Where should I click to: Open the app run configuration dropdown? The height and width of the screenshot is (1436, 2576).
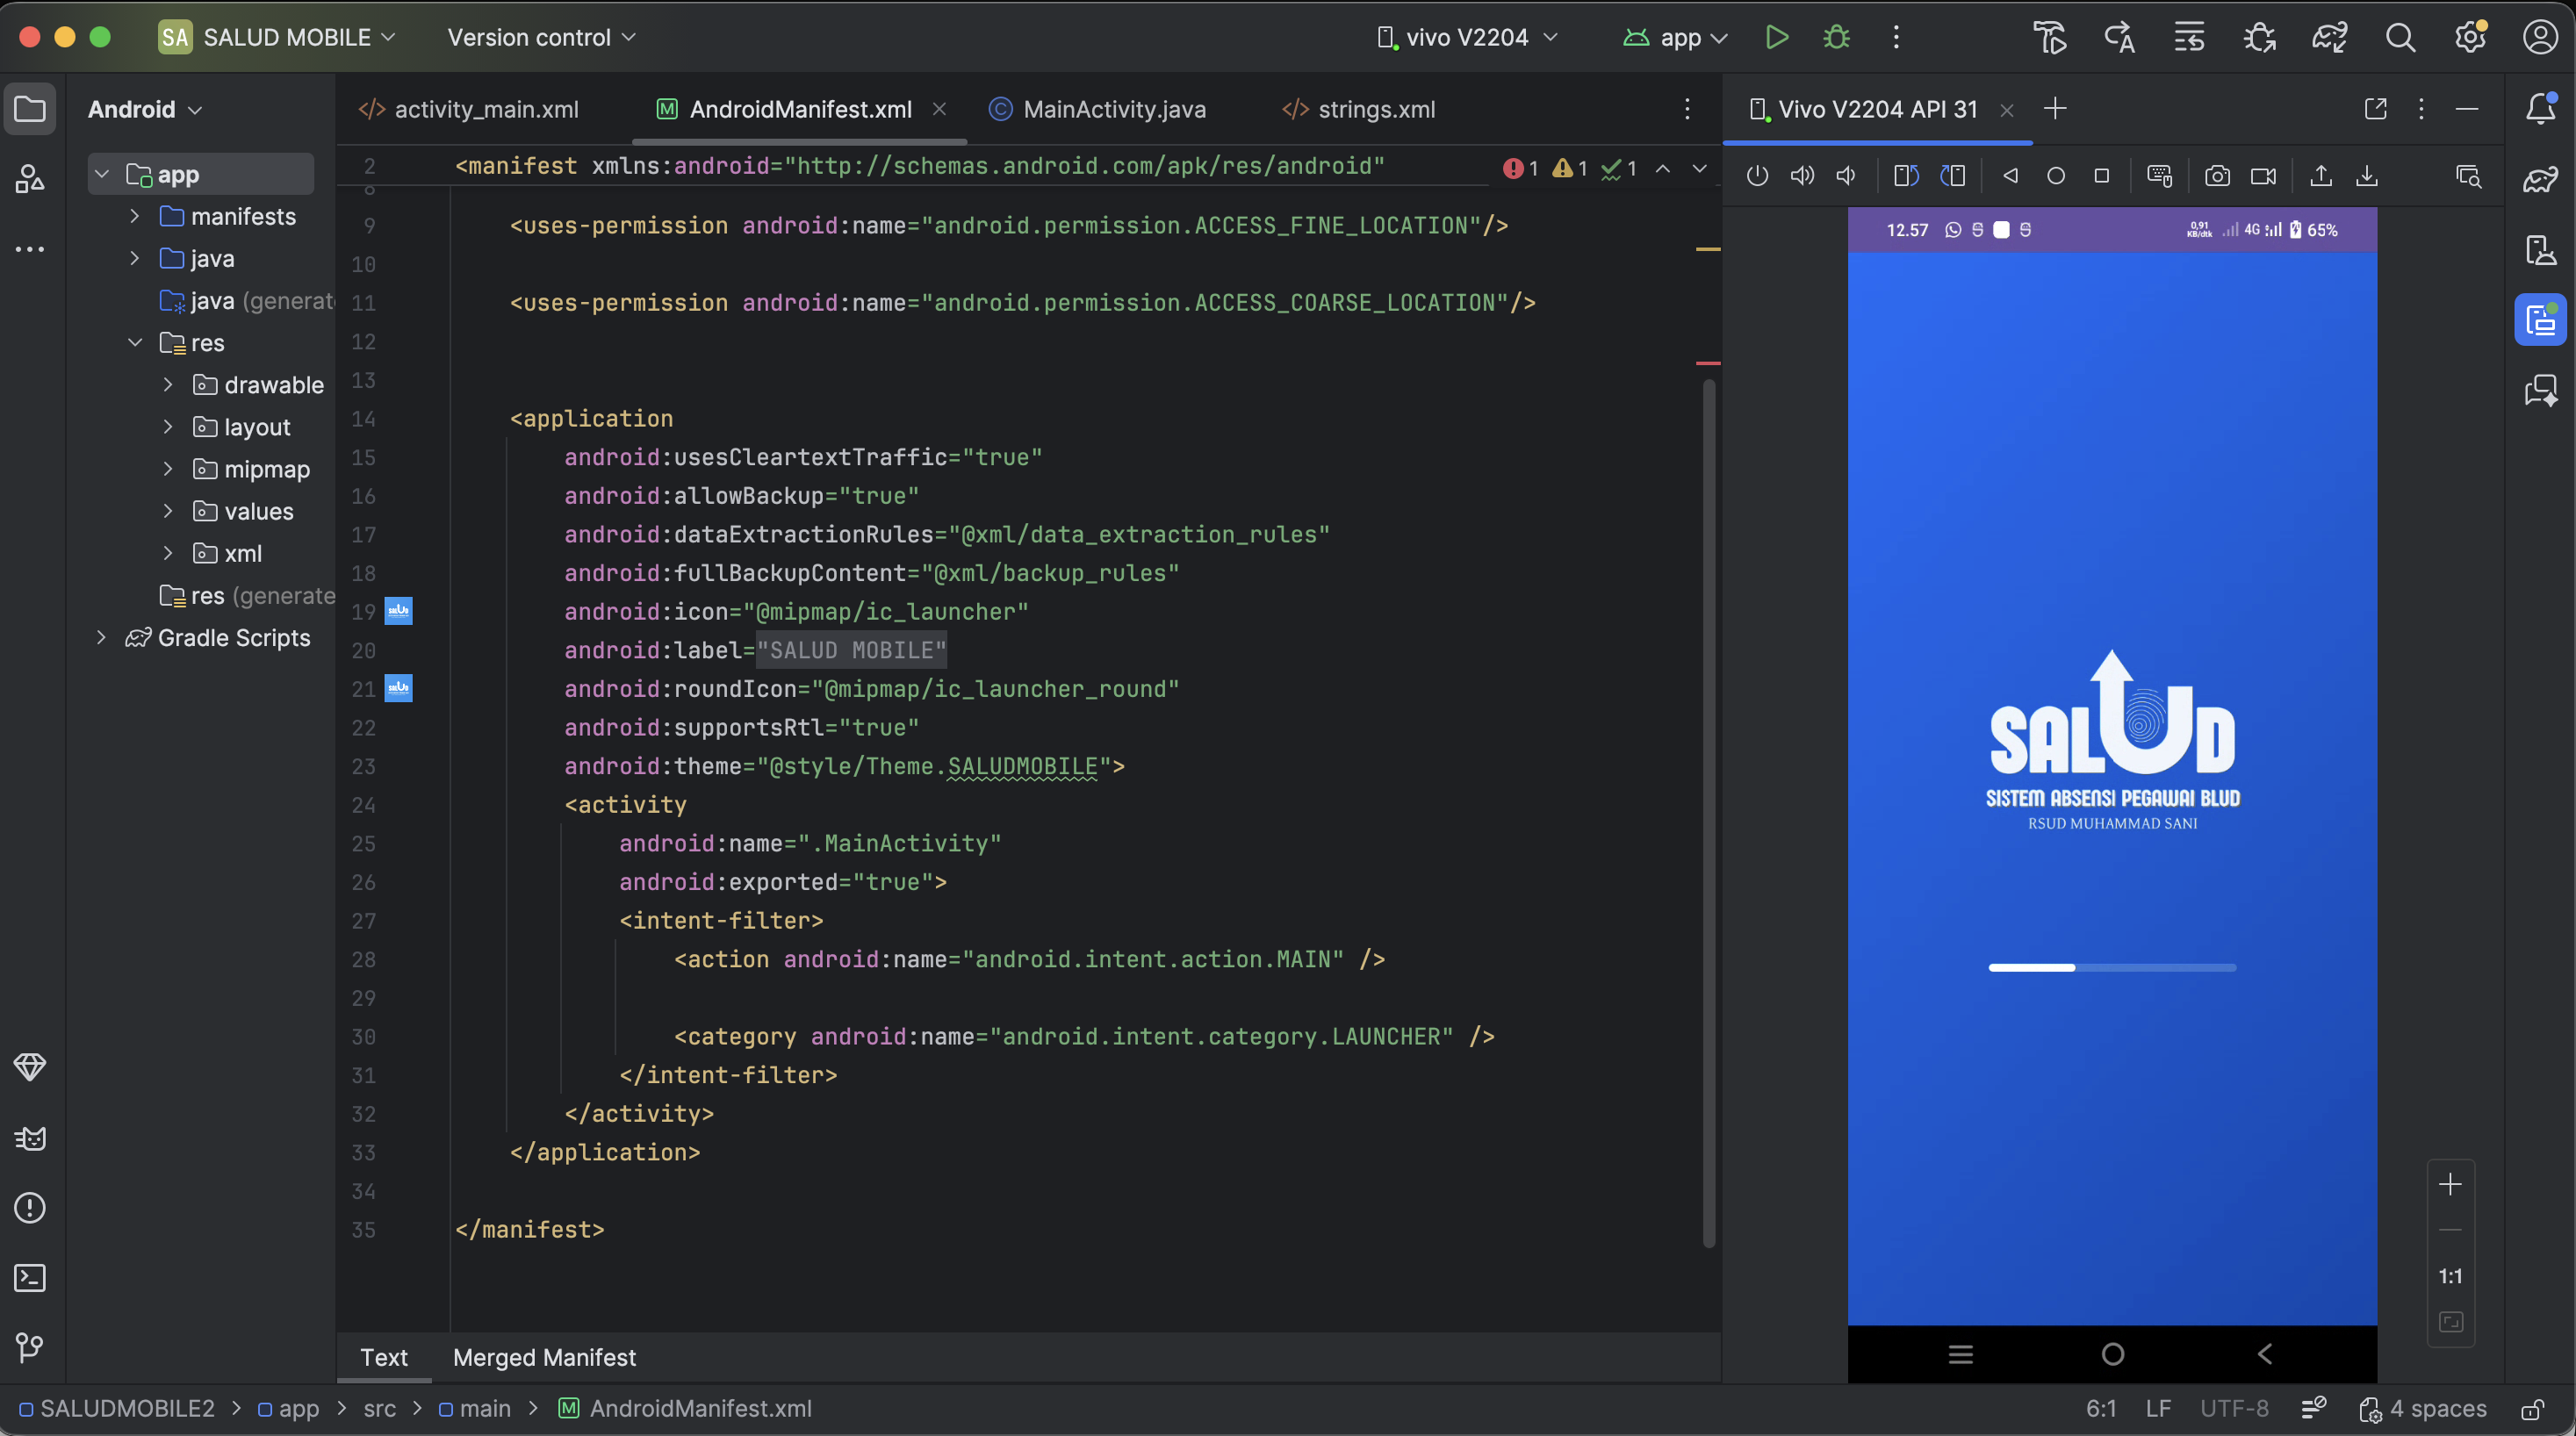[1675, 38]
